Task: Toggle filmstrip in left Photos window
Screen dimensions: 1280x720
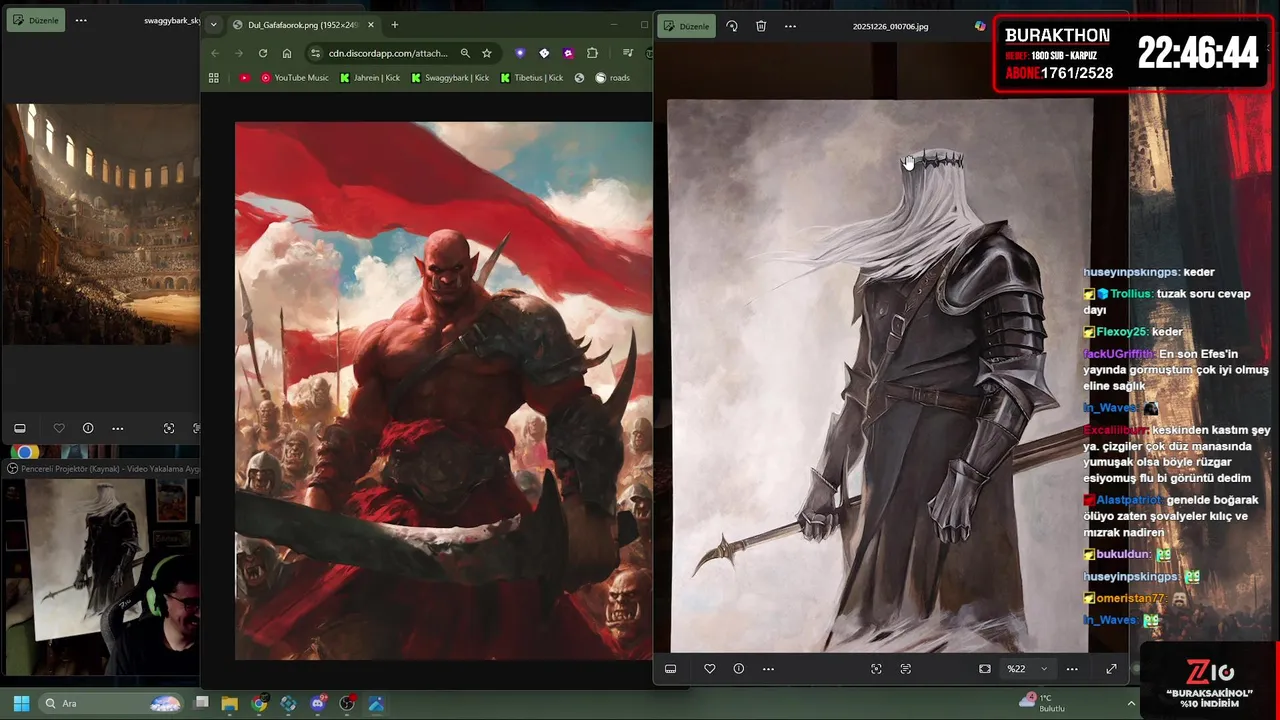Action: pyautogui.click(x=20, y=428)
